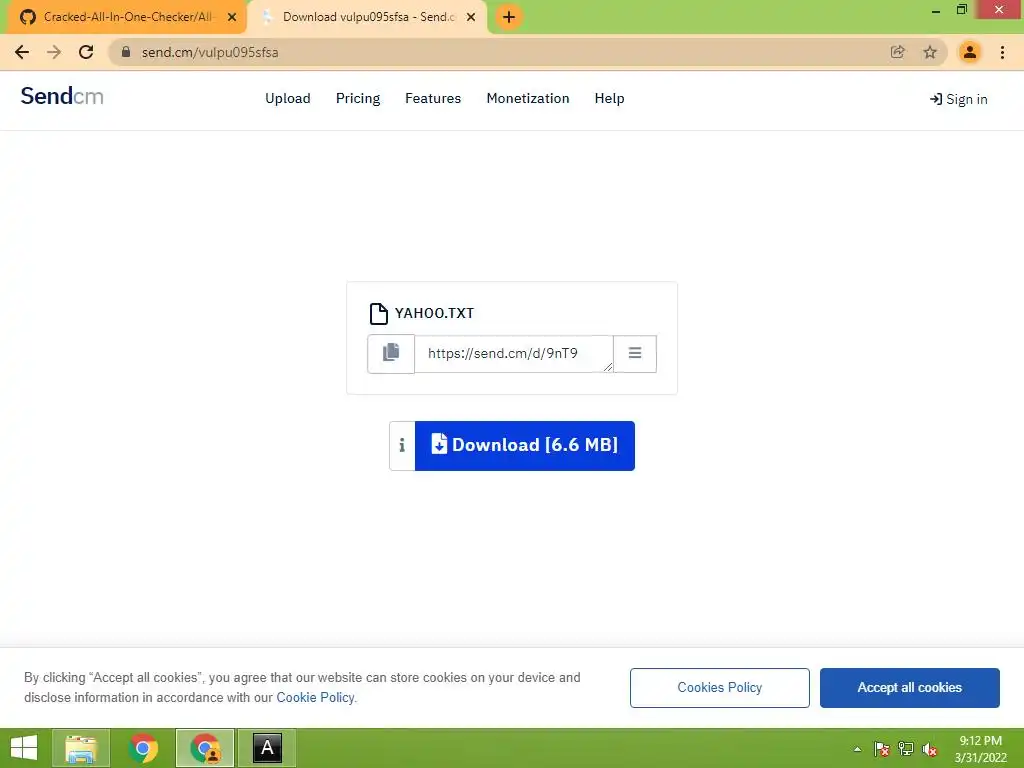Open the hamburger options menu beside link

point(635,354)
